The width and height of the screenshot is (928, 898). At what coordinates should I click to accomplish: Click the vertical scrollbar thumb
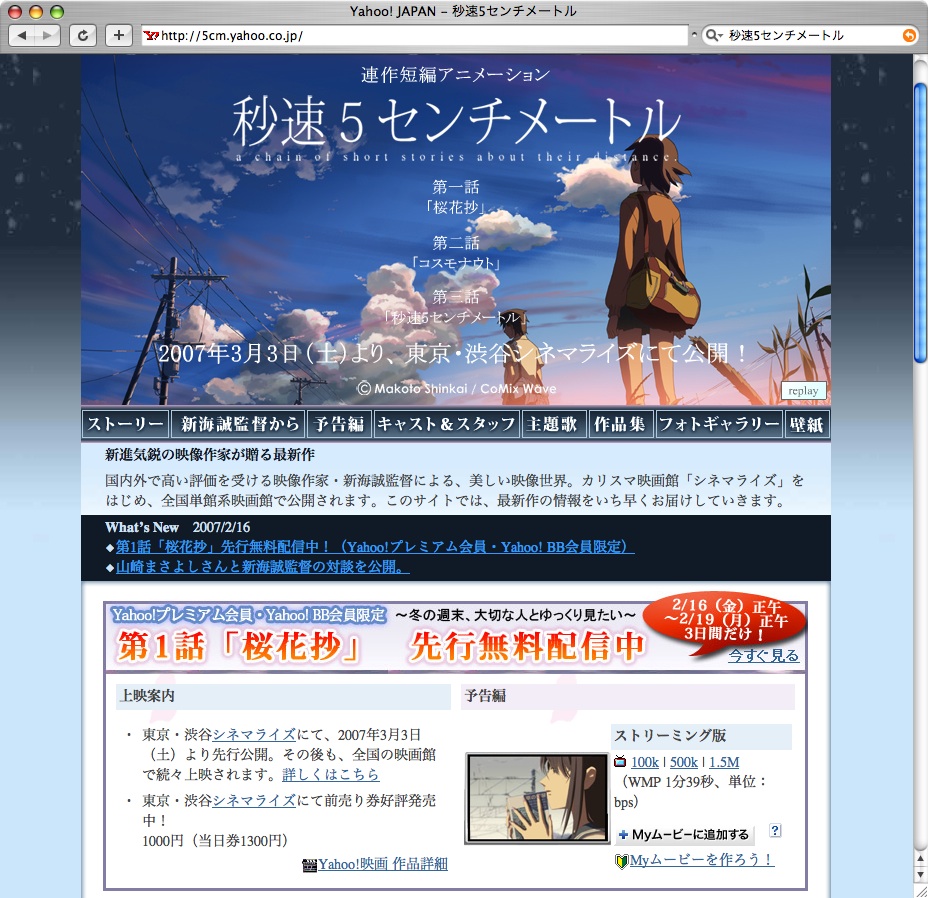pyautogui.click(x=920, y=223)
